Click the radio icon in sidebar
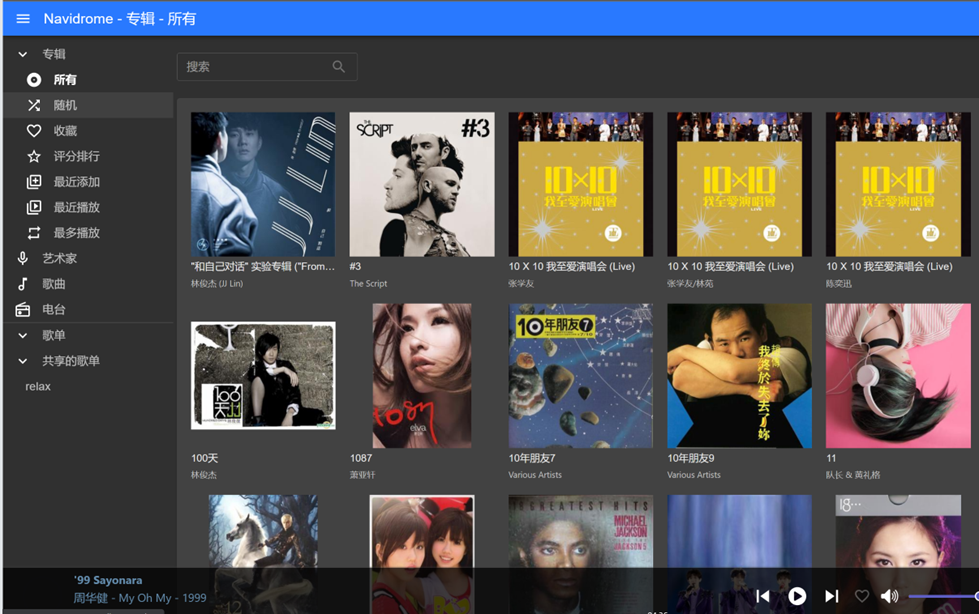The height and width of the screenshot is (614, 979). [x=23, y=310]
